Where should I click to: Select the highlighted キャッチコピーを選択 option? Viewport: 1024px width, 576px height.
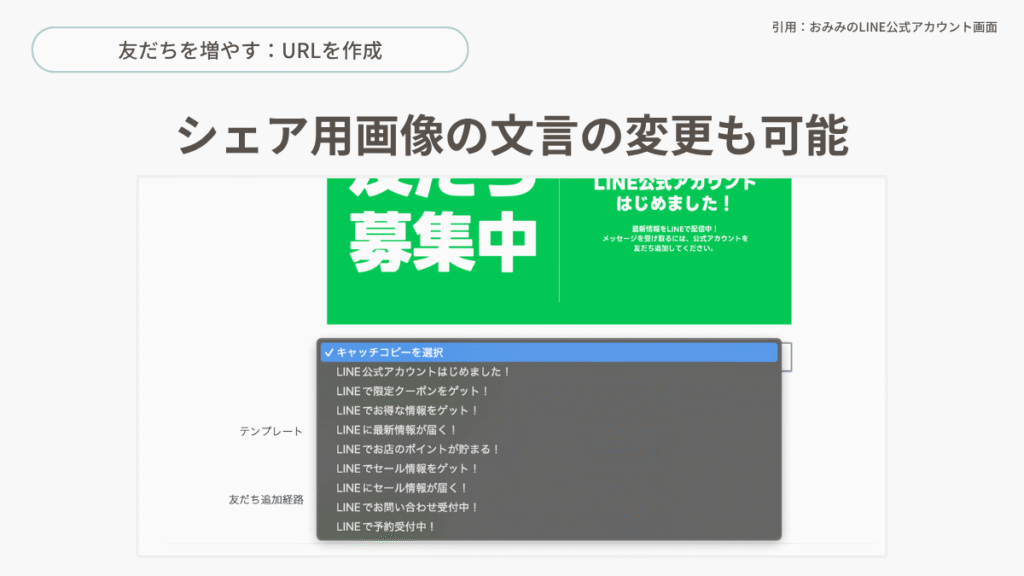[x=390, y=353]
